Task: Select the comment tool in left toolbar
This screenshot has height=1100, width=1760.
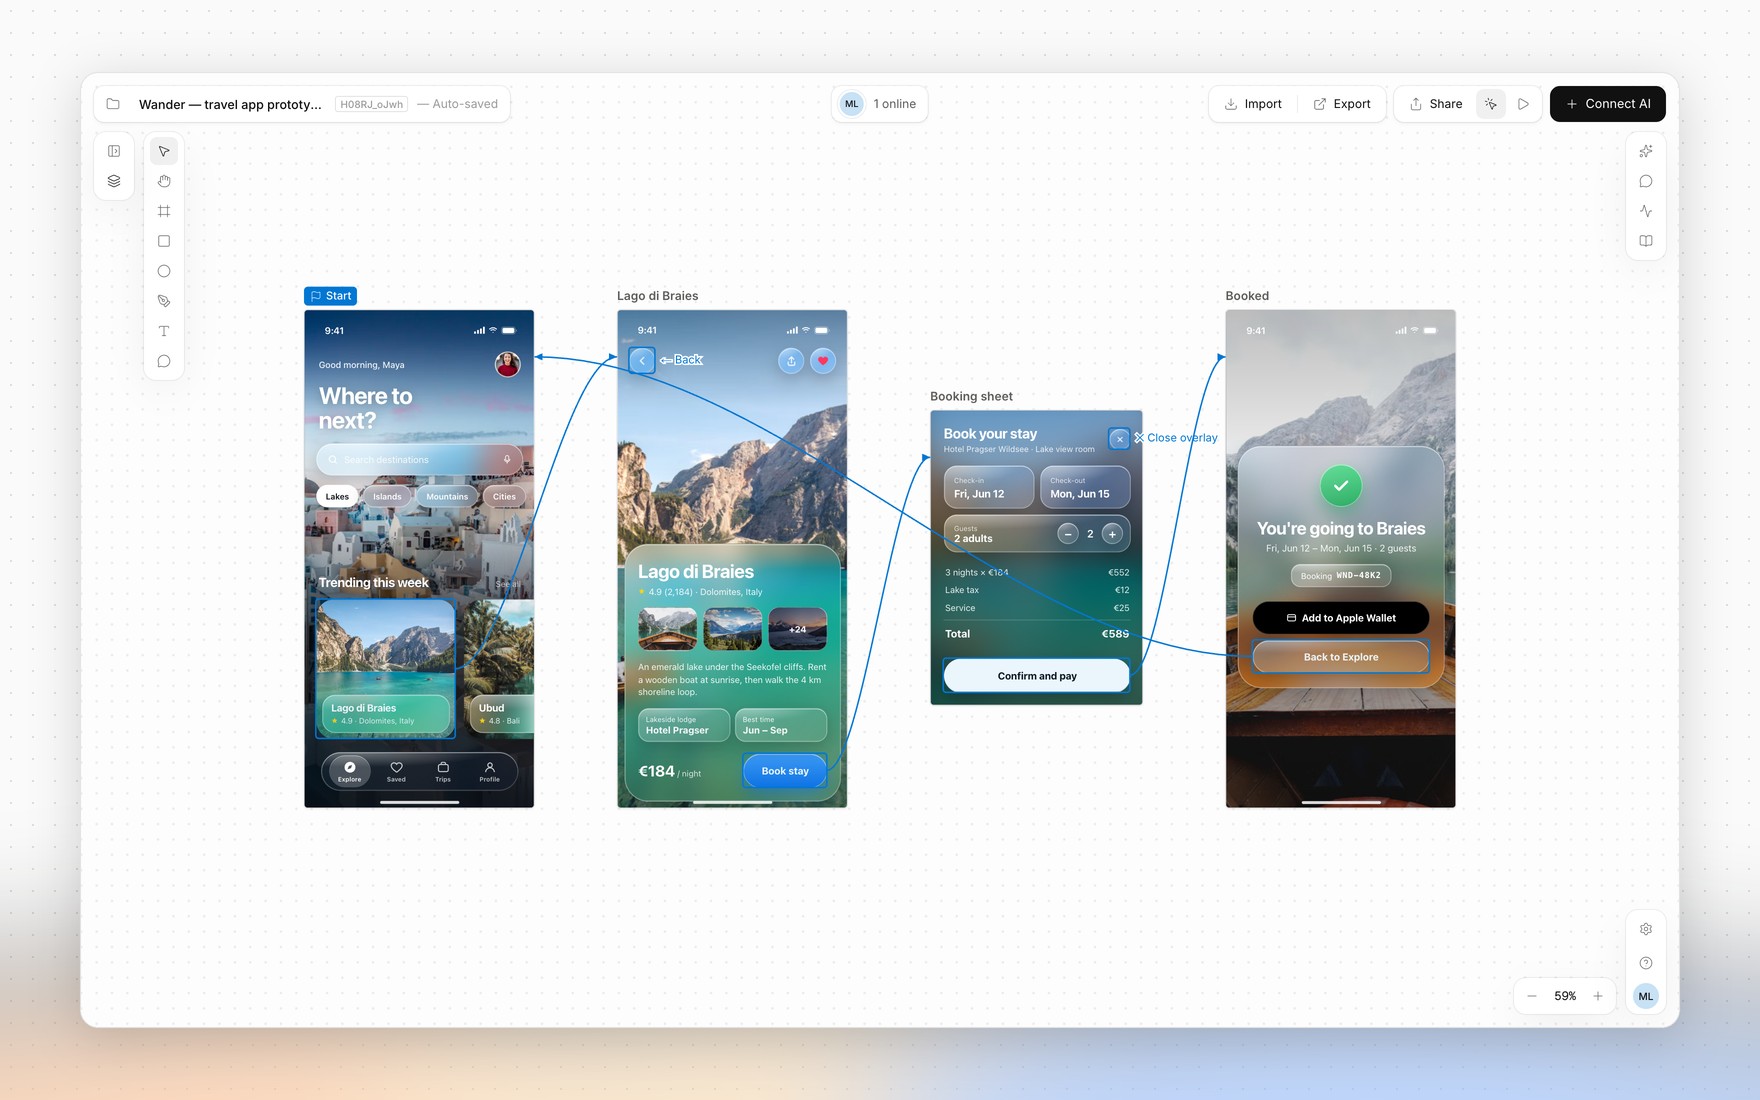Action: pyautogui.click(x=164, y=361)
